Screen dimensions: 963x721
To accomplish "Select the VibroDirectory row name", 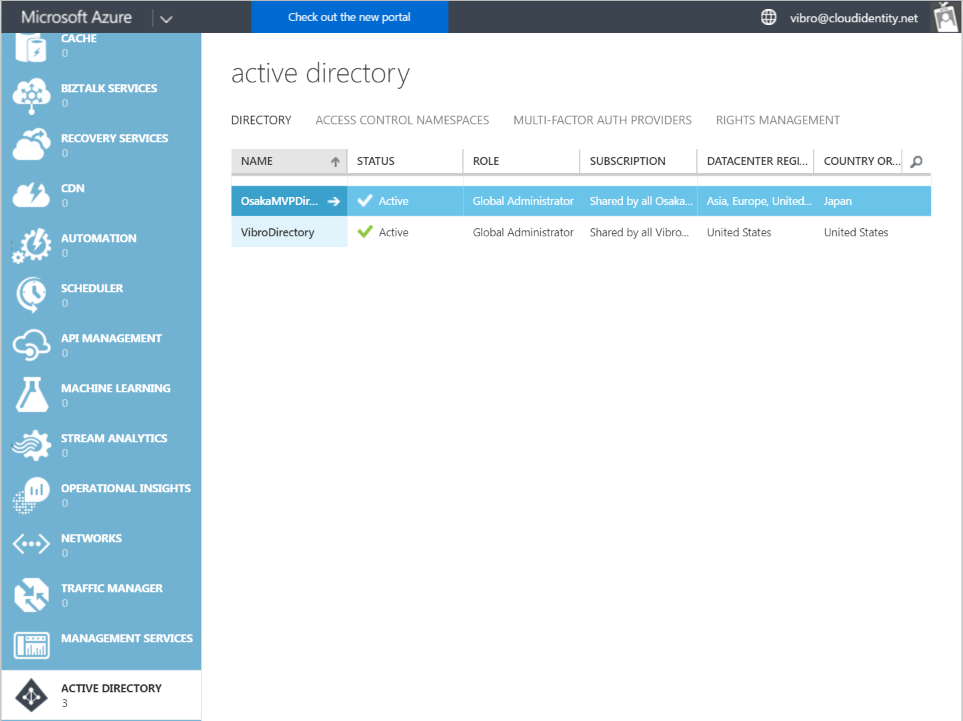I will tap(278, 232).
